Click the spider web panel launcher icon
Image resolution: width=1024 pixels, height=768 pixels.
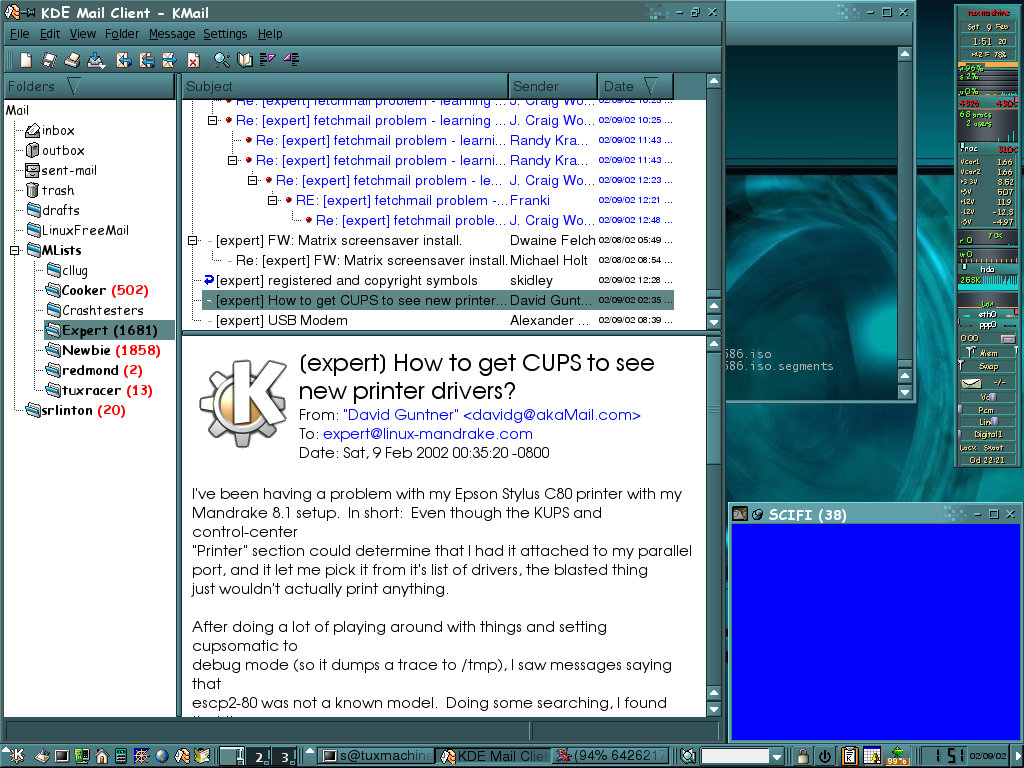click(x=141, y=756)
